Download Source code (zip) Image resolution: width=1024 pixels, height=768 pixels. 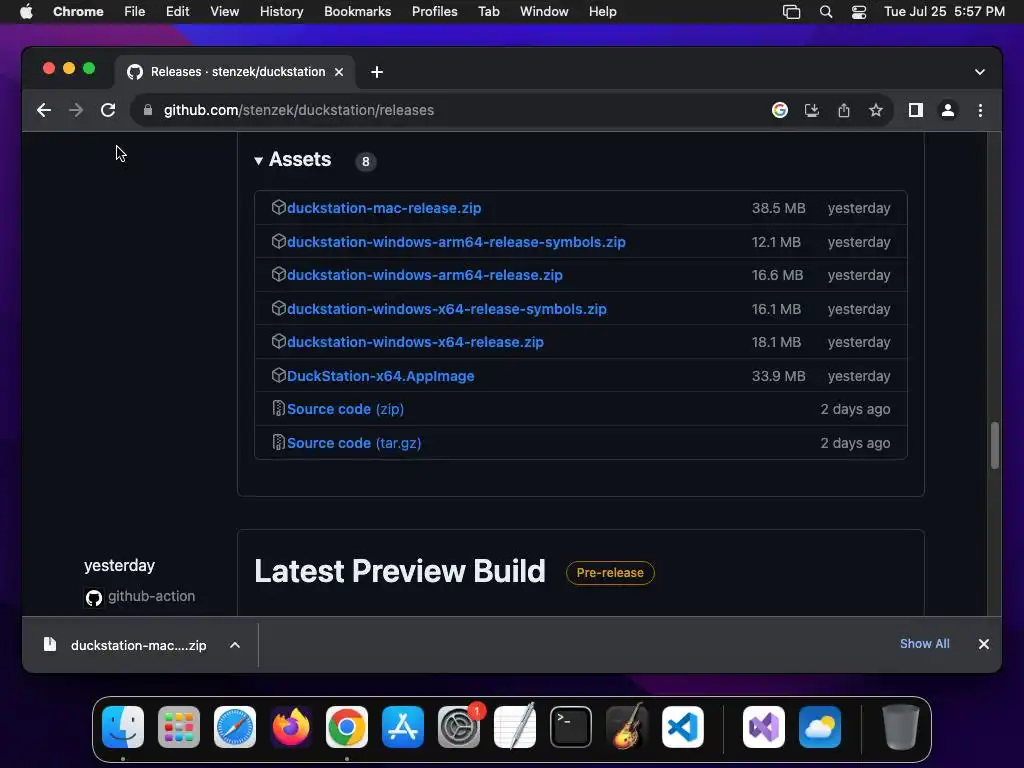345,409
